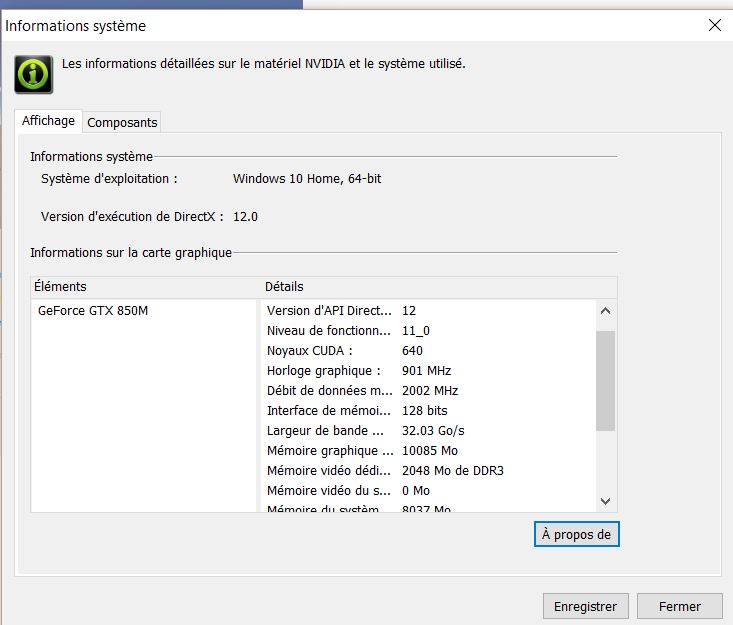Click the 901 MHz value
The image size is (733, 625).
click(x=426, y=371)
